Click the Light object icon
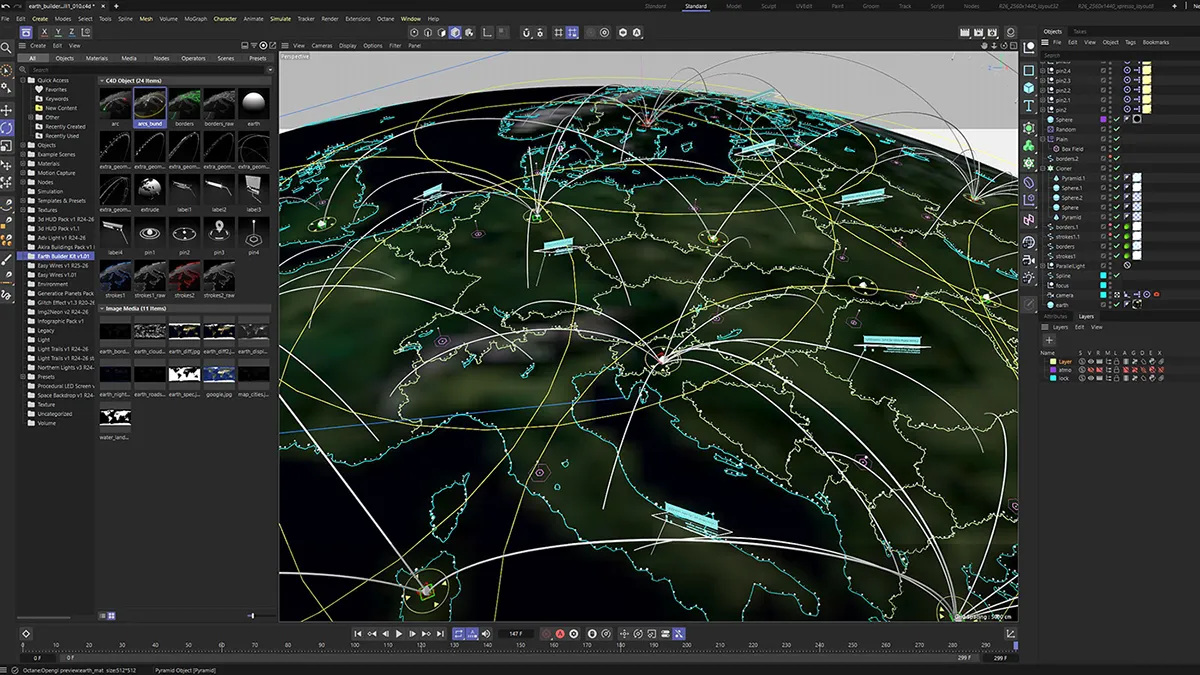Image resolution: width=1200 pixels, height=675 pixels. [1029, 281]
